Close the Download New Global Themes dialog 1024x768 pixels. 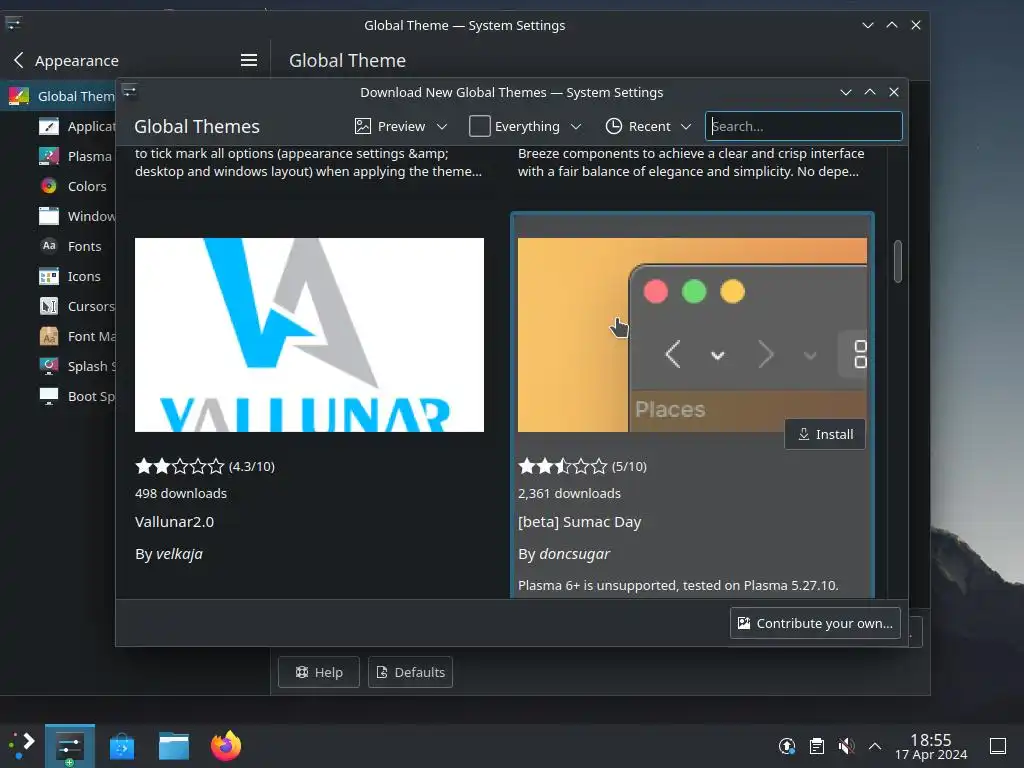point(894,92)
